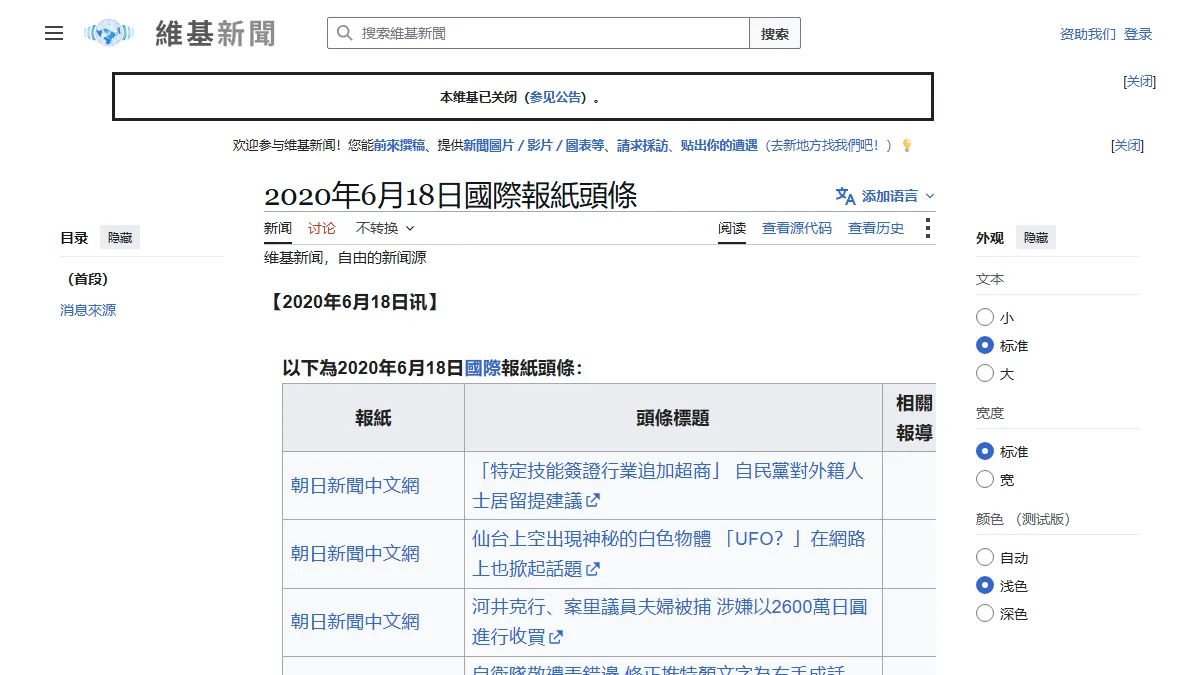Click the 搜索 search button
1200x675 pixels.
775,33
